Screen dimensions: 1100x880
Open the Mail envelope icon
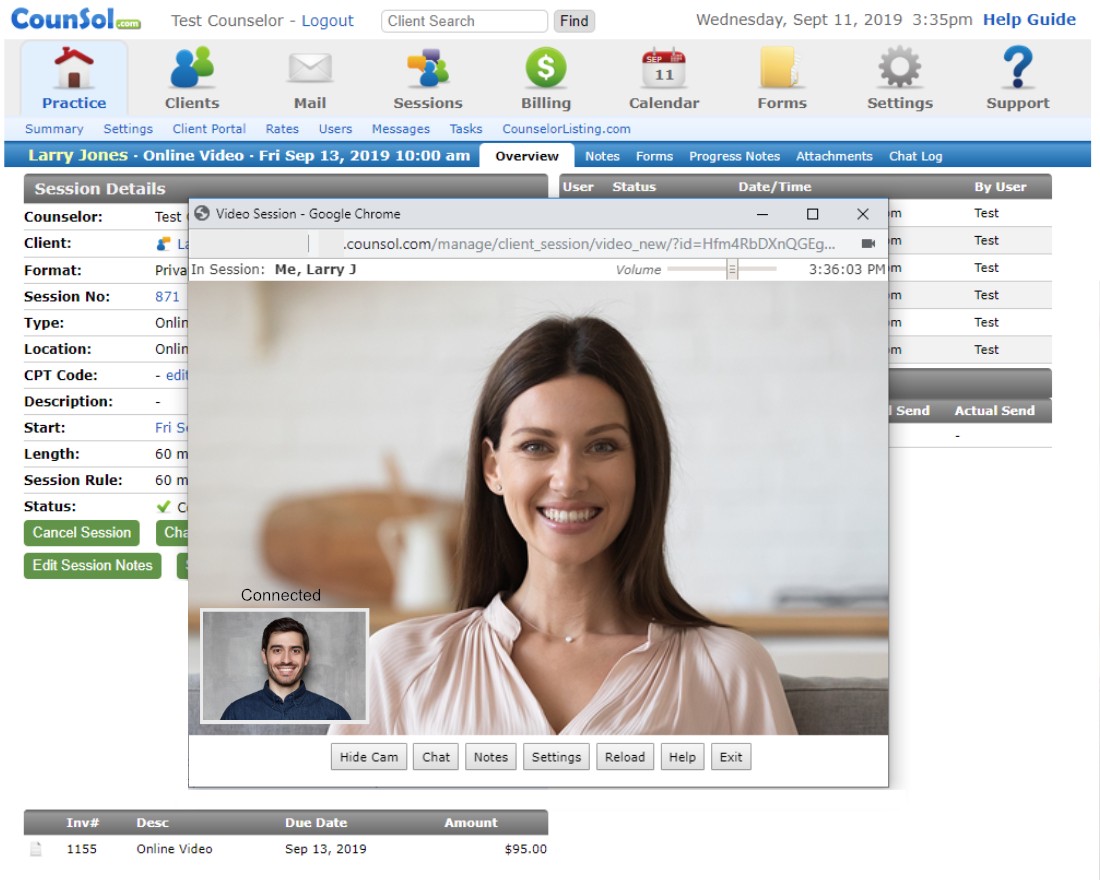point(310,68)
